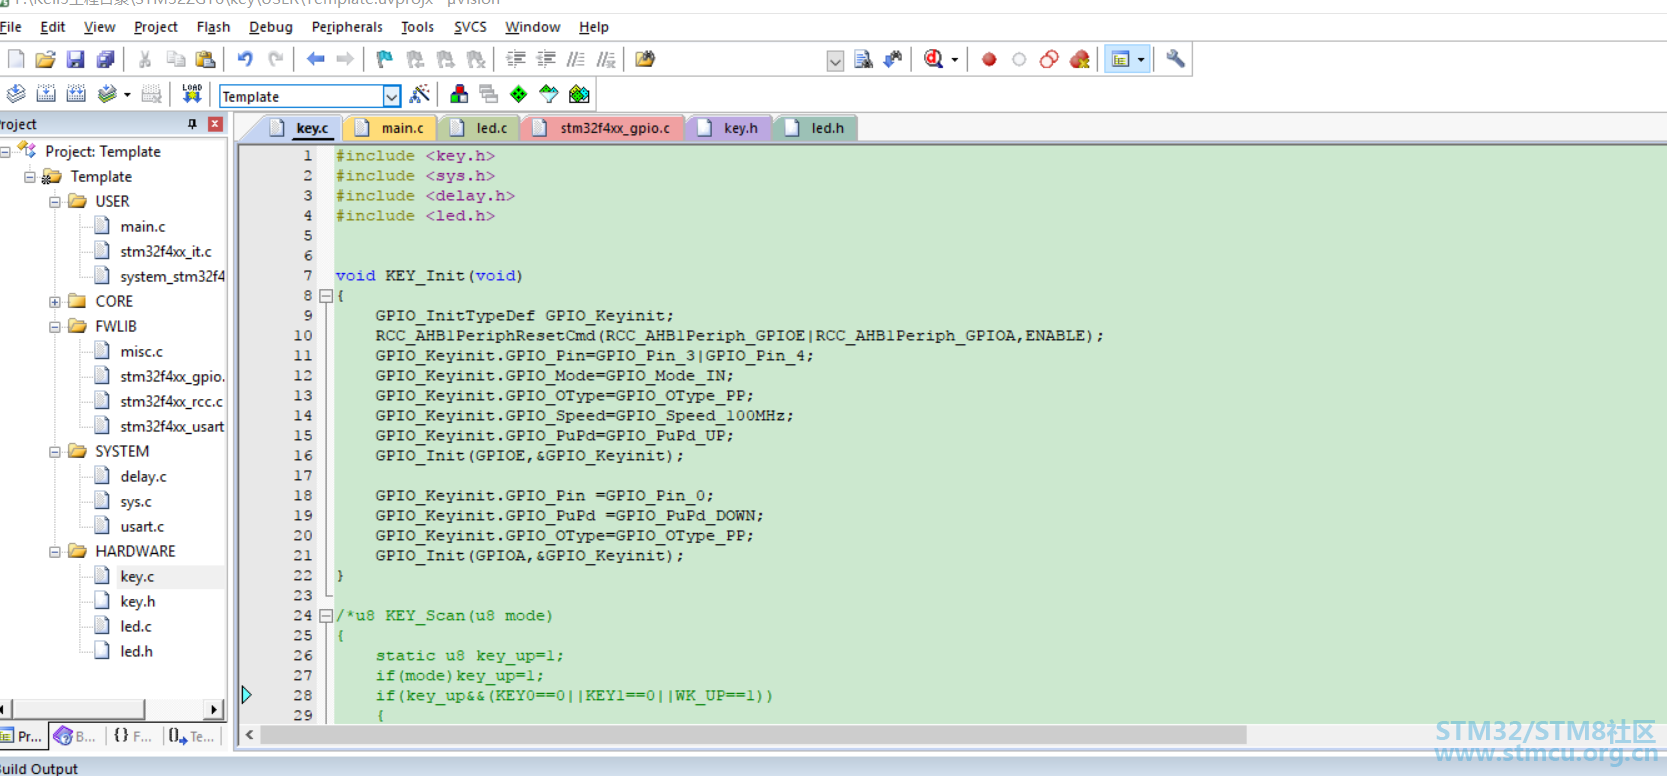
Task: Collapse the USER folder
Action: click(x=55, y=202)
